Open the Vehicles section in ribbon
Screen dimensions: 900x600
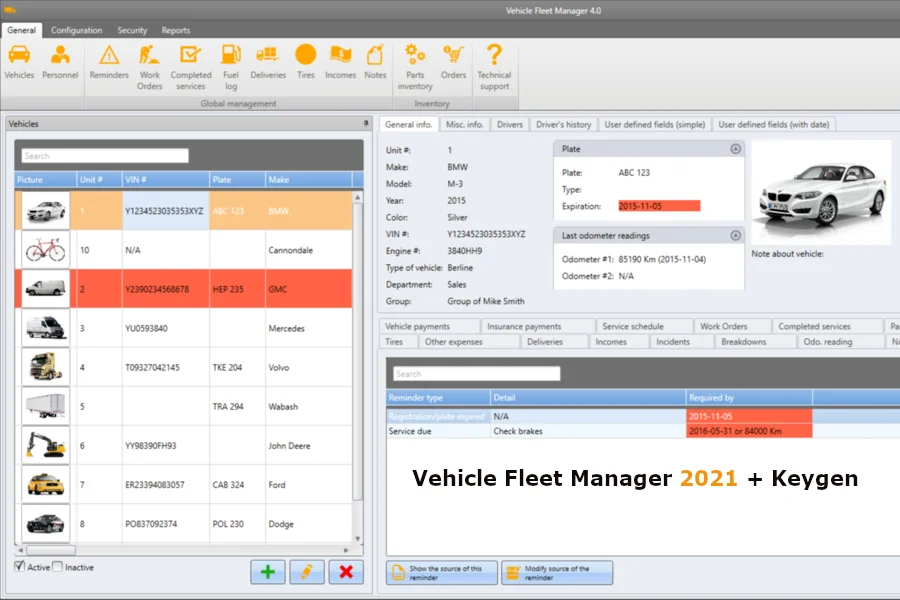coord(19,62)
